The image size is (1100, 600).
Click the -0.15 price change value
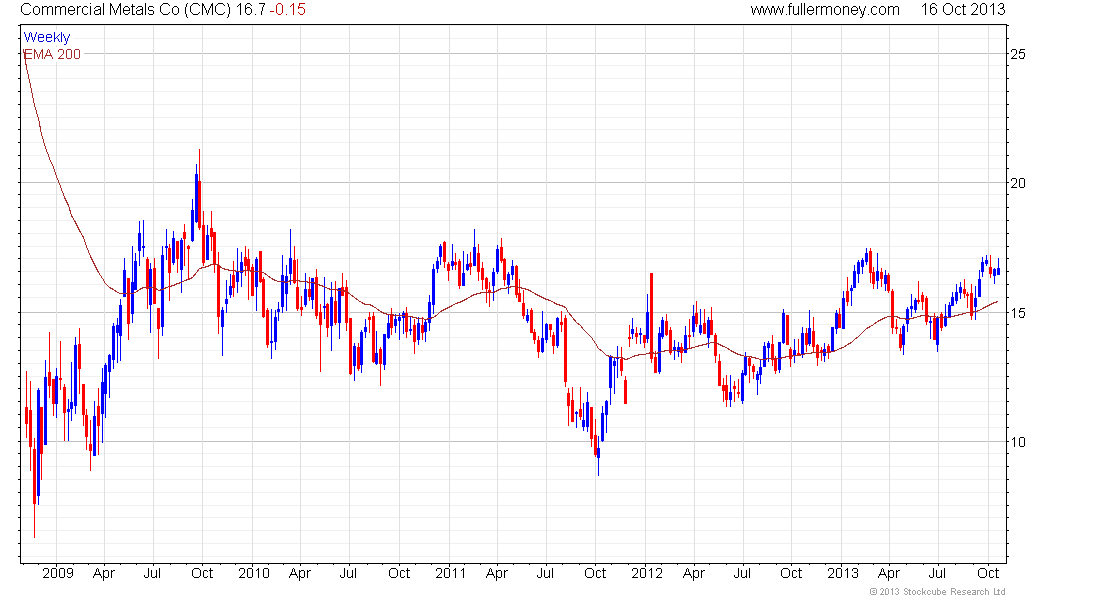[x=289, y=10]
